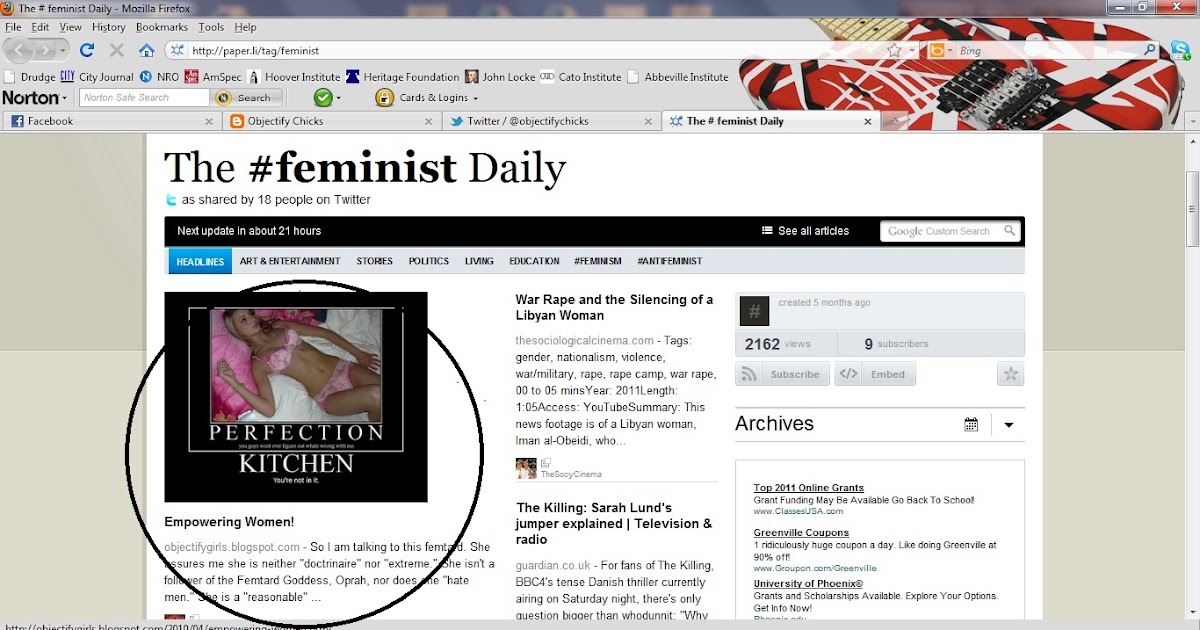The image size is (1200, 630).
Task: Click the Cards & Logins padlock icon
Action: coord(384,98)
